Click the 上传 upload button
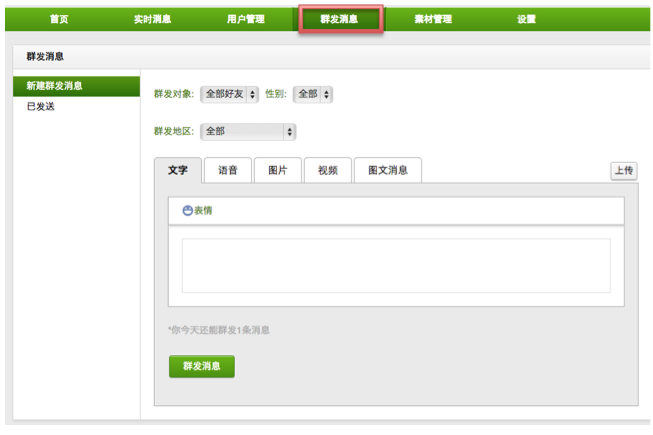Image resolution: width=653 pixels, height=435 pixels. click(x=623, y=171)
